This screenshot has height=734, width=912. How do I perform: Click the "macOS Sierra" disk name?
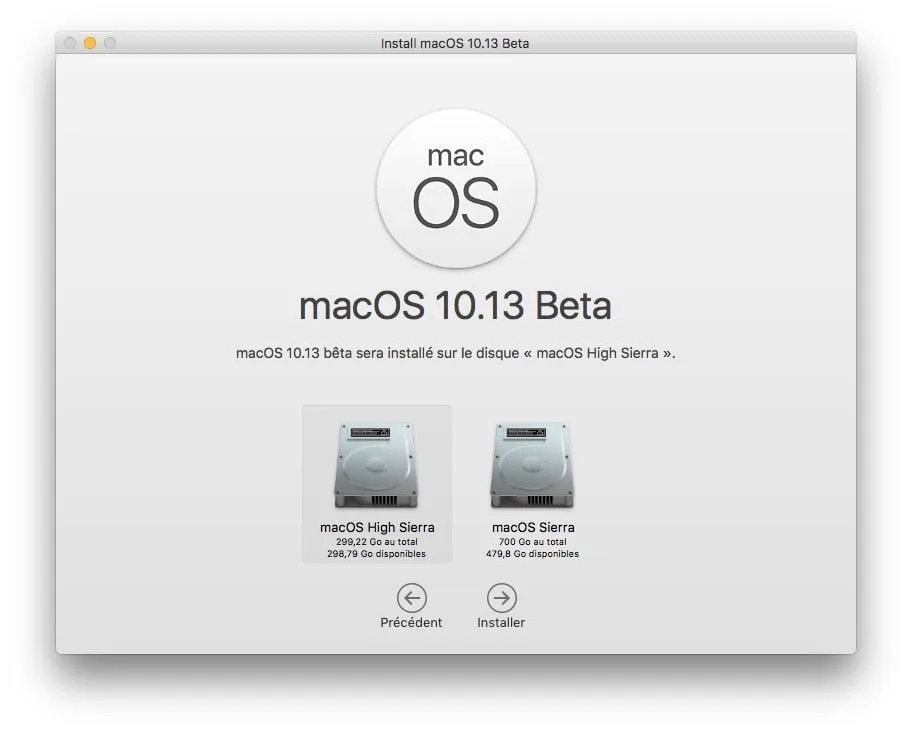tap(533, 528)
